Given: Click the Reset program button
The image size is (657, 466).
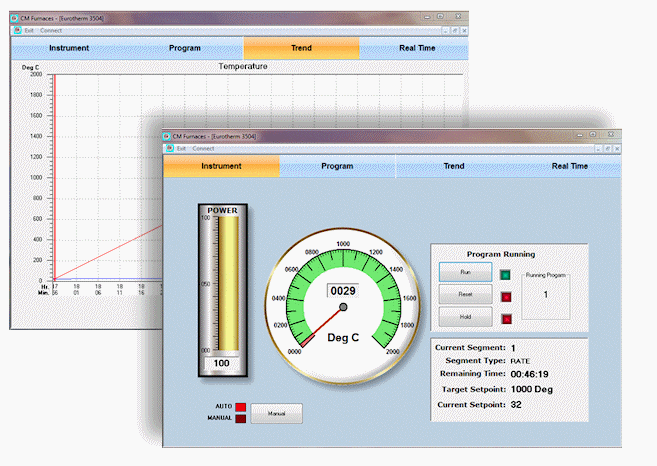Looking at the screenshot, I should coord(466,294).
